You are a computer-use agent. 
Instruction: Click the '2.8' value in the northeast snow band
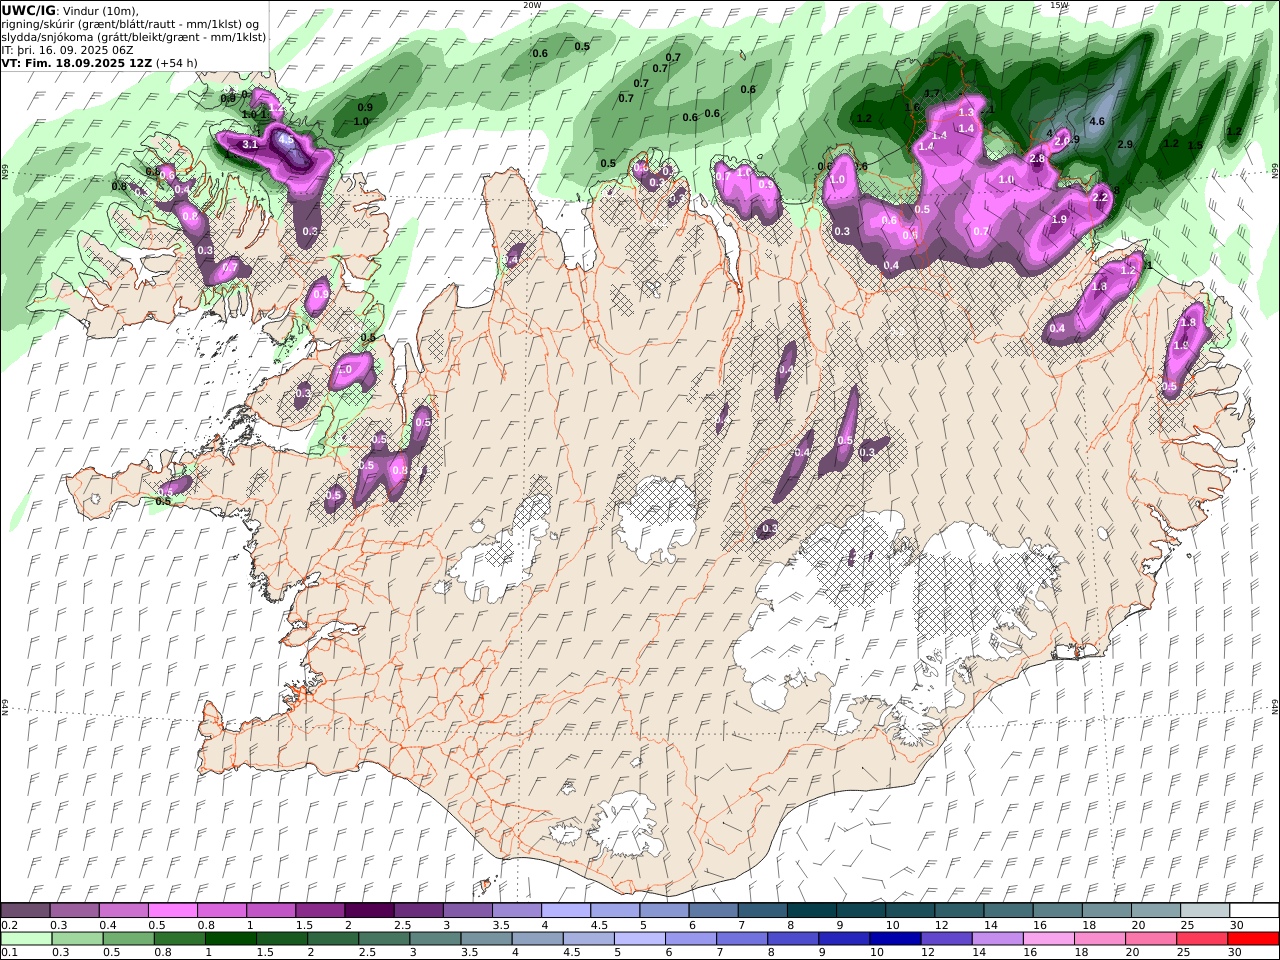[1037, 158]
